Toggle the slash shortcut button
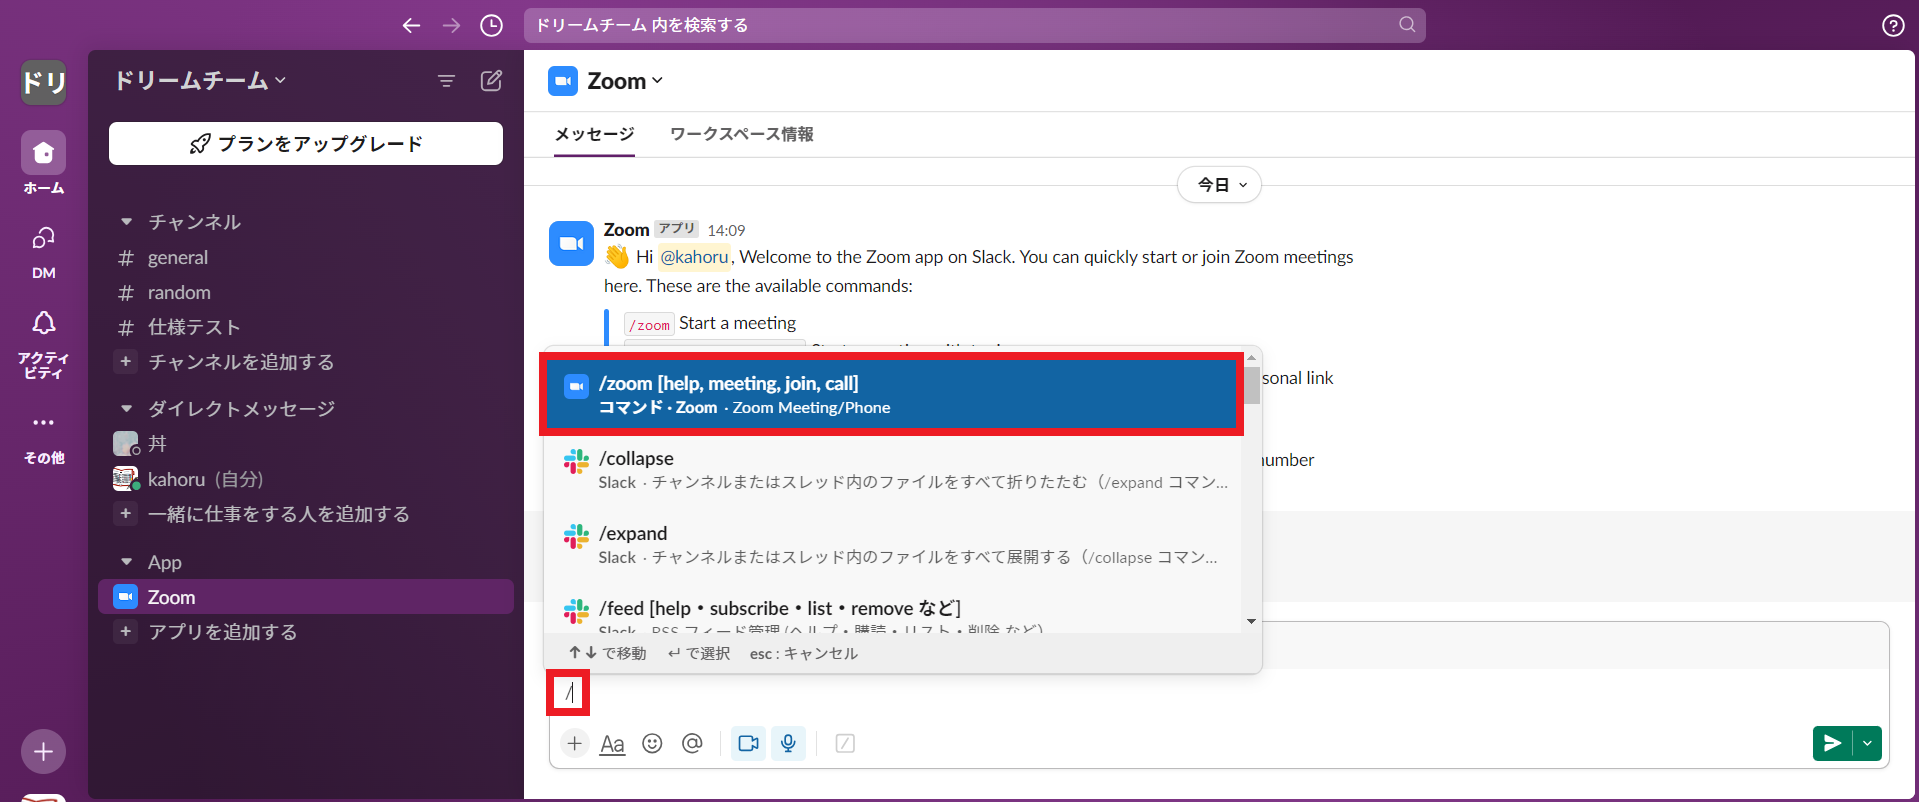 click(x=845, y=743)
